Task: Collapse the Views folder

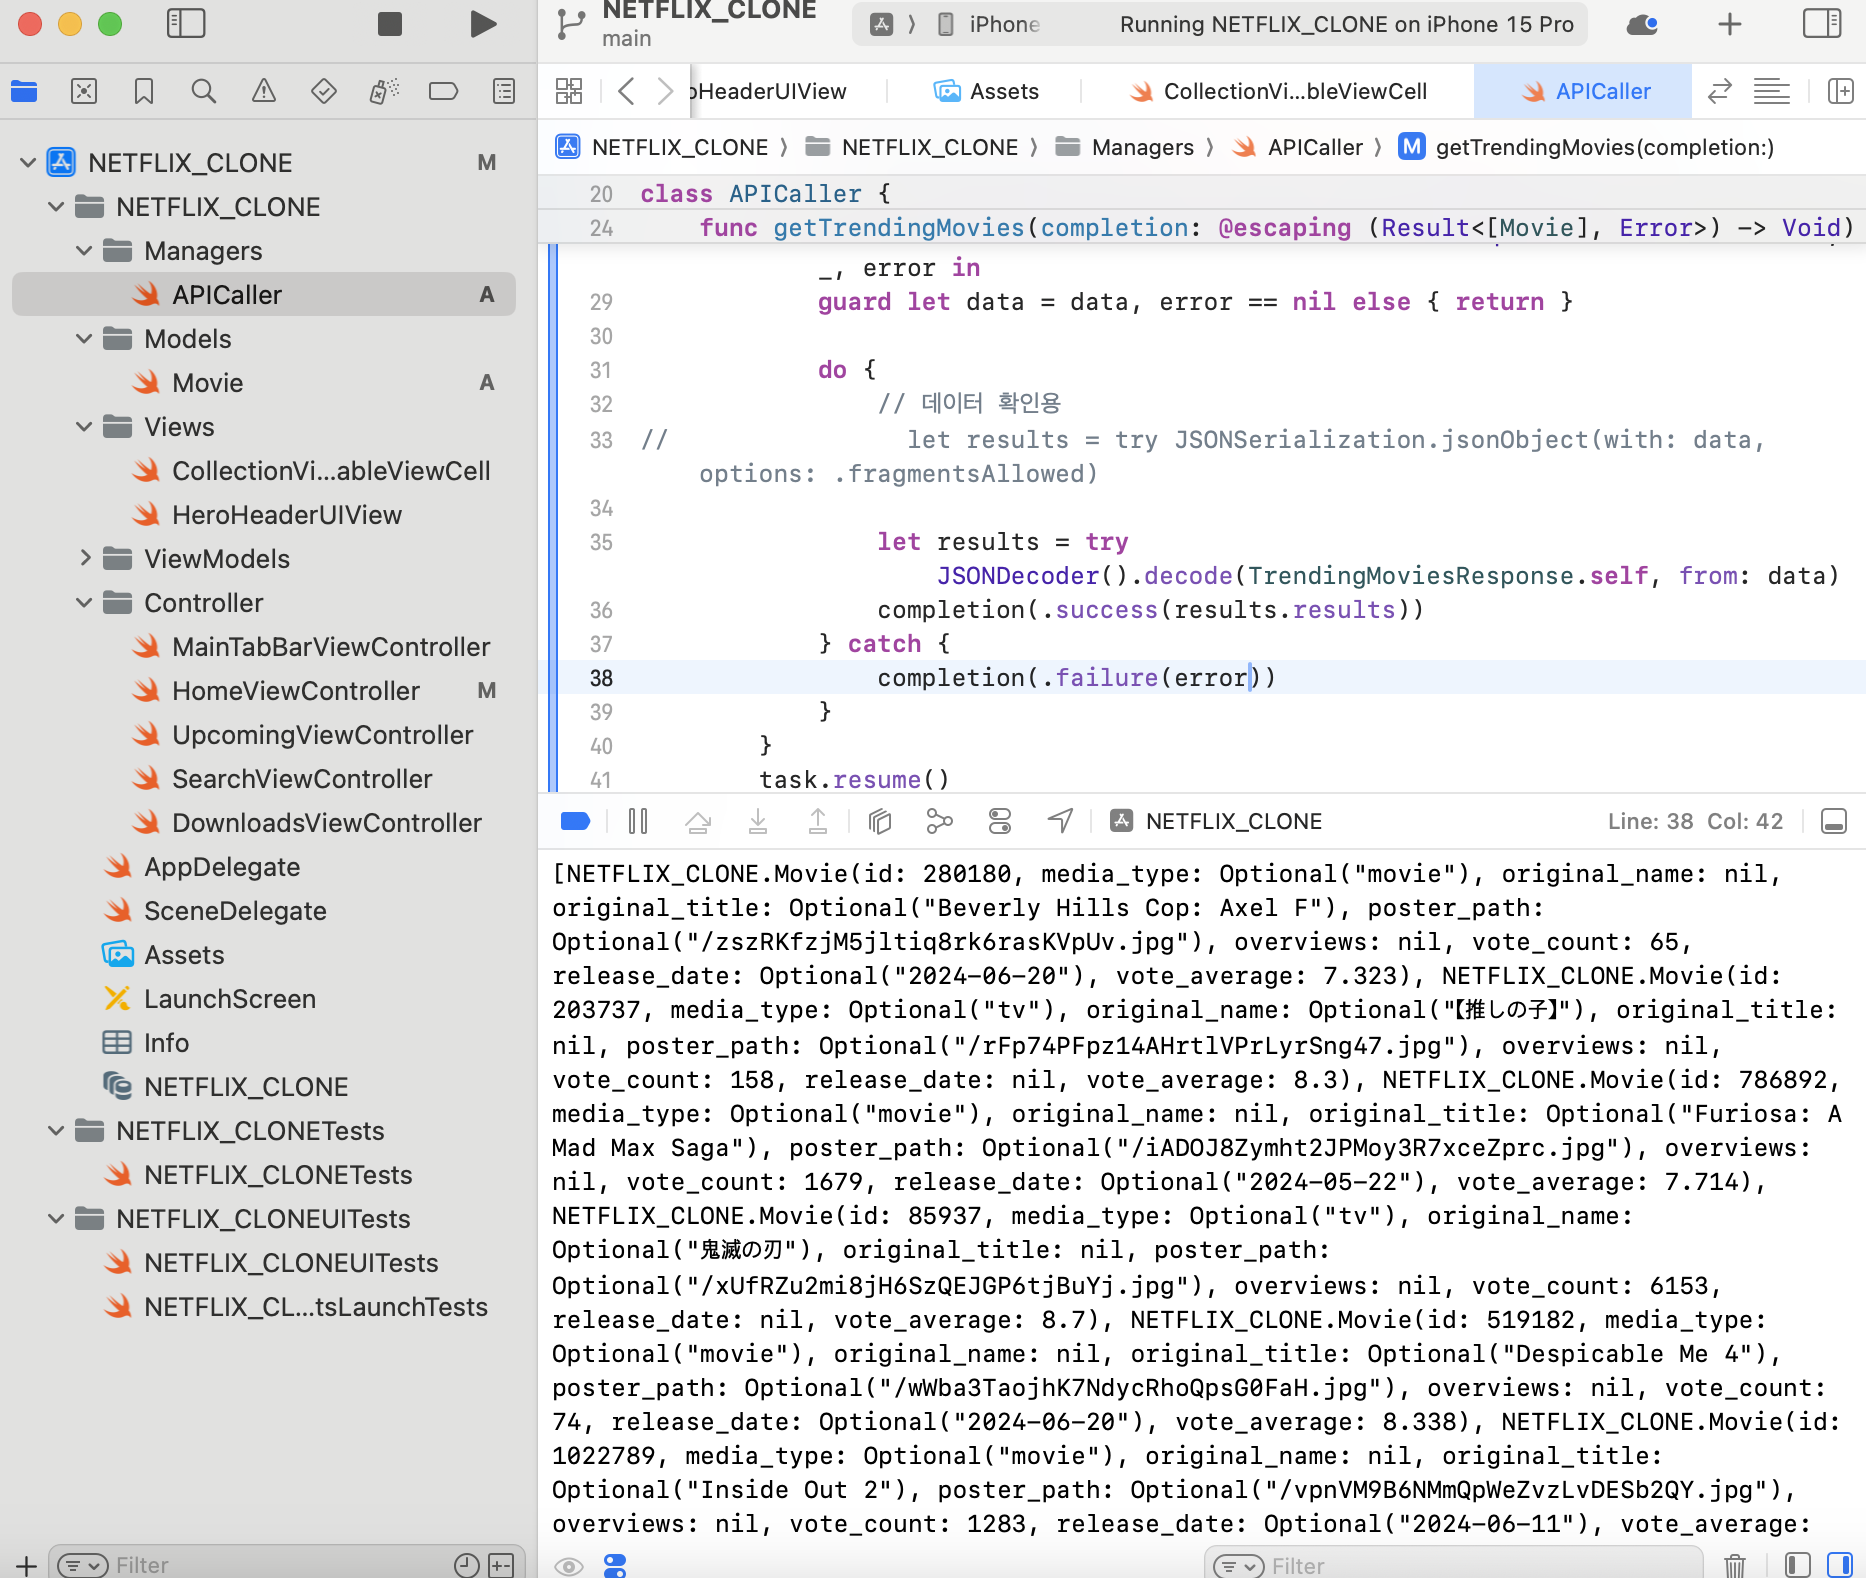Action: tap(84, 426)
